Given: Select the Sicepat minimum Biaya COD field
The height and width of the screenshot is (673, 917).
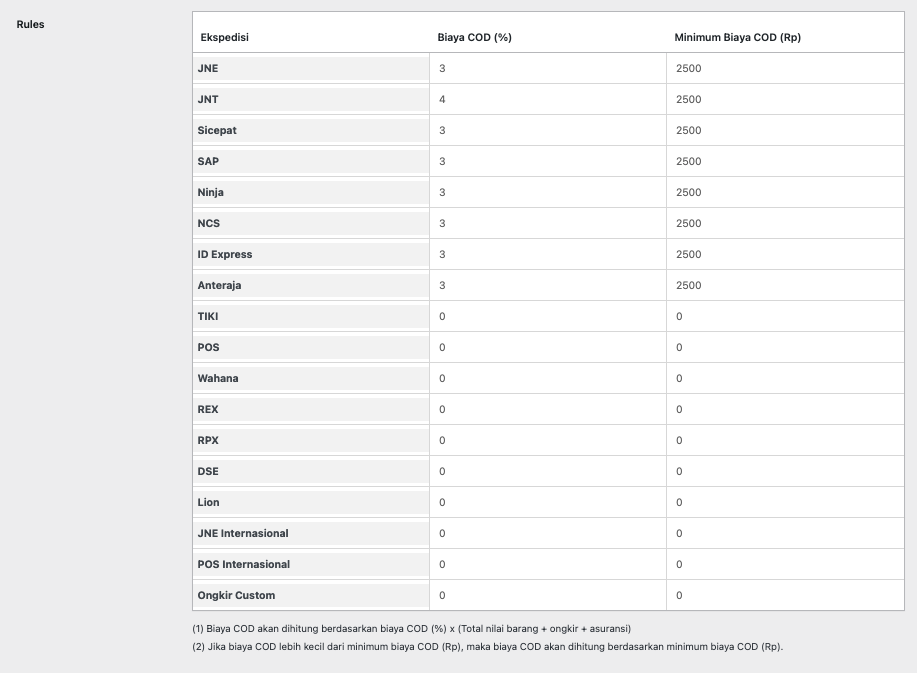Looking at the screenshot, I should point(785,130).
